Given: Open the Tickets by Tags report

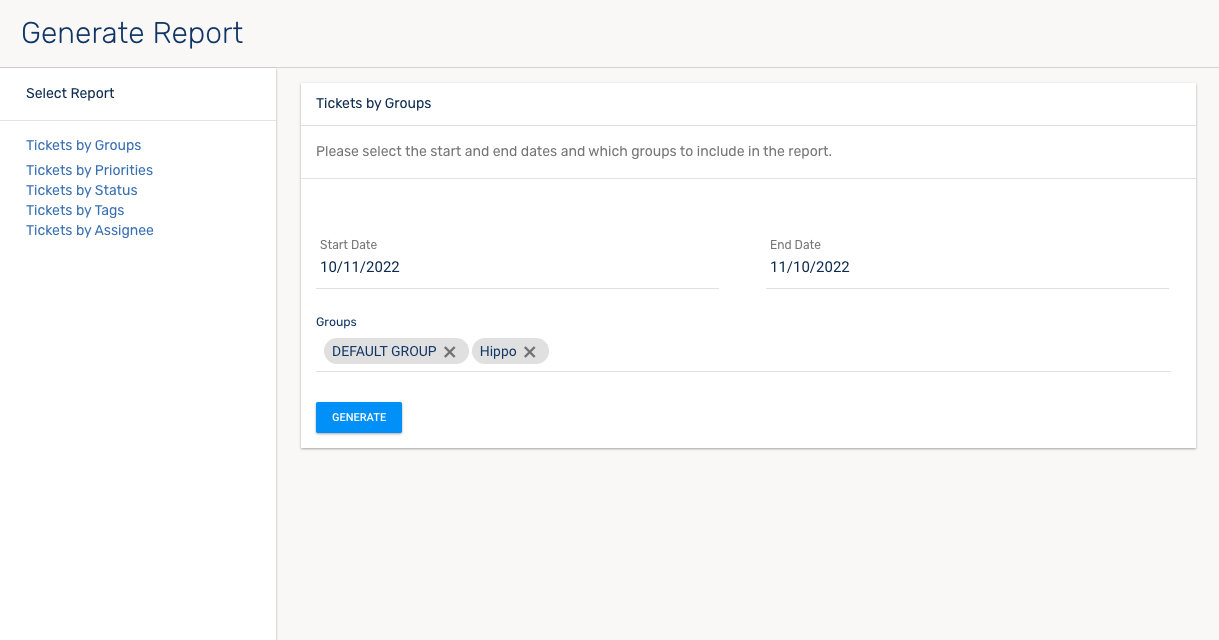Looking at the screenshot, I should (x=75, y=210).
